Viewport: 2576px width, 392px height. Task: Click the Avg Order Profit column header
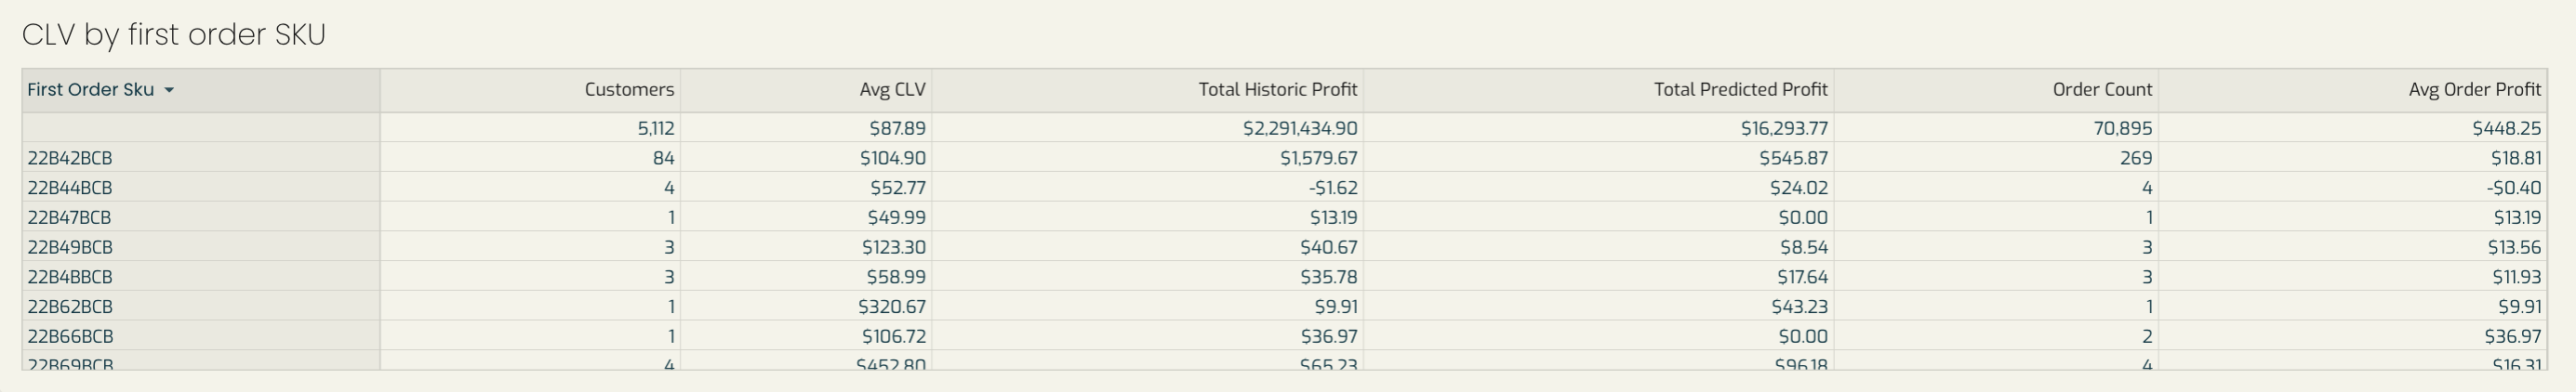2474,90
